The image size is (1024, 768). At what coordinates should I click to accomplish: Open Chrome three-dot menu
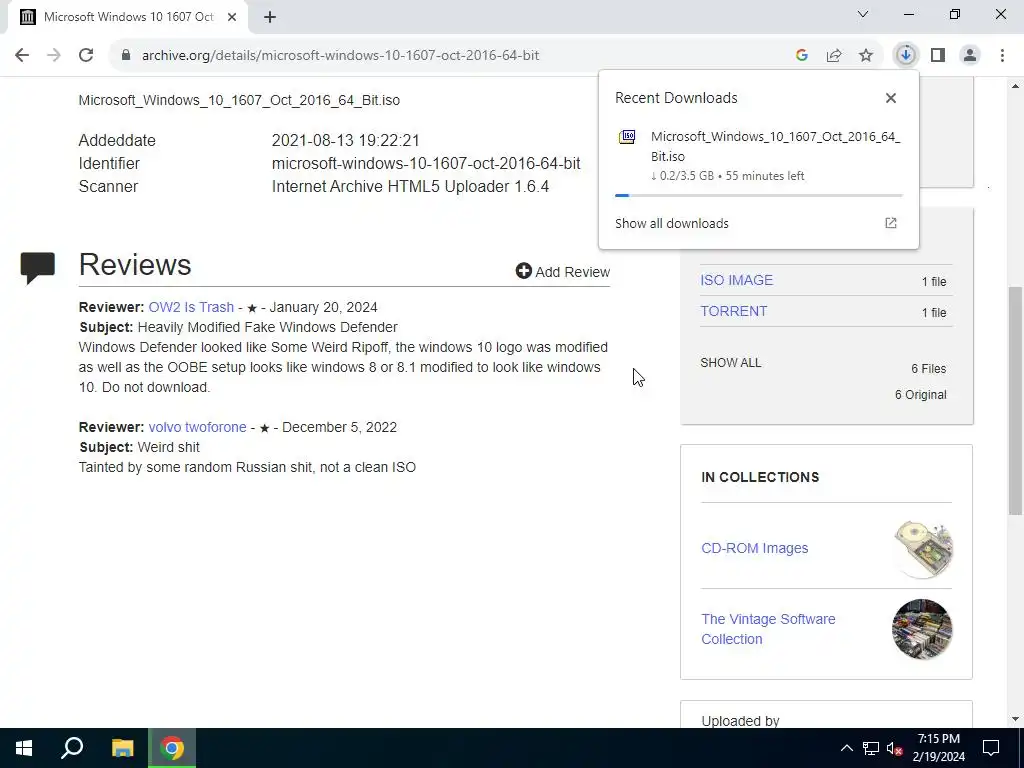(1002, 56)
